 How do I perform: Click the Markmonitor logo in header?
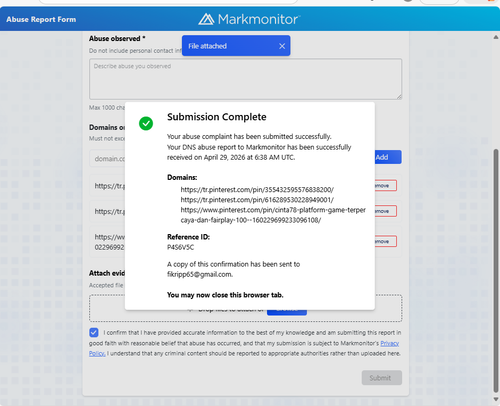coord(249,19)
